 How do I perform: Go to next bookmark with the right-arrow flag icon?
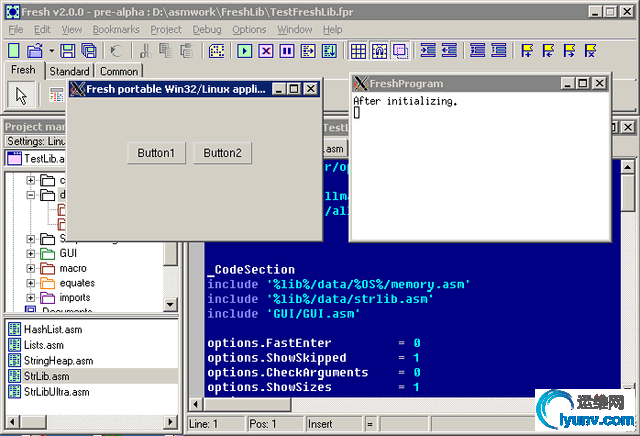[569, 51]
